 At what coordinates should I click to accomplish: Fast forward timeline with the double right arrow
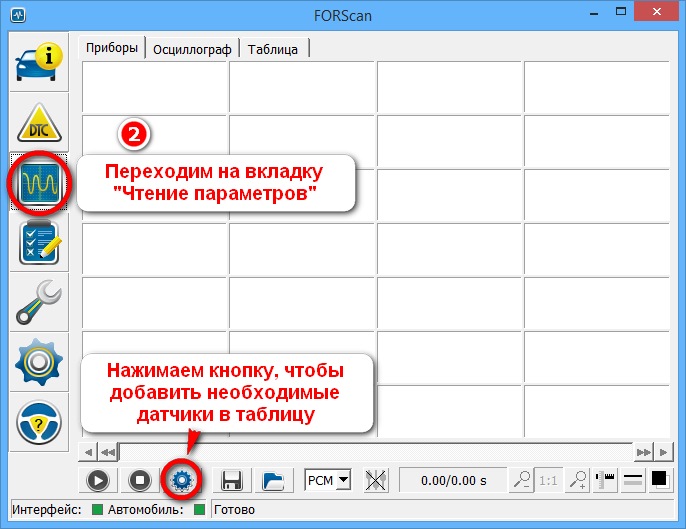[644, 452]
